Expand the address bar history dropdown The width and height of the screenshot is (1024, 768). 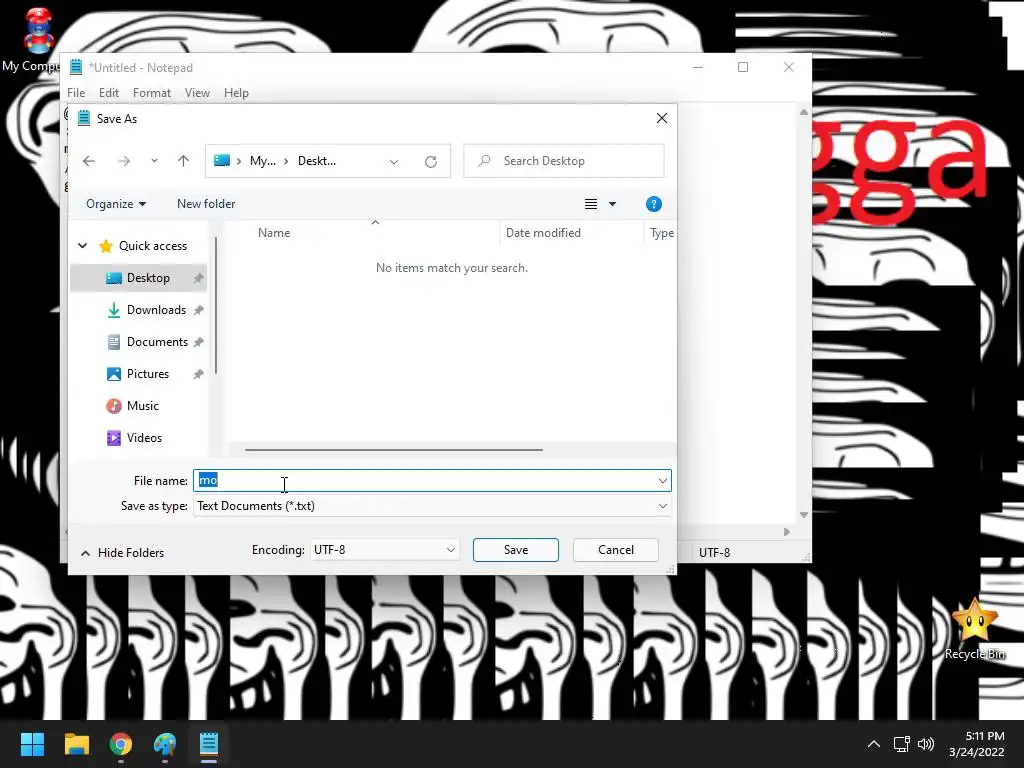tap(394, 161)
